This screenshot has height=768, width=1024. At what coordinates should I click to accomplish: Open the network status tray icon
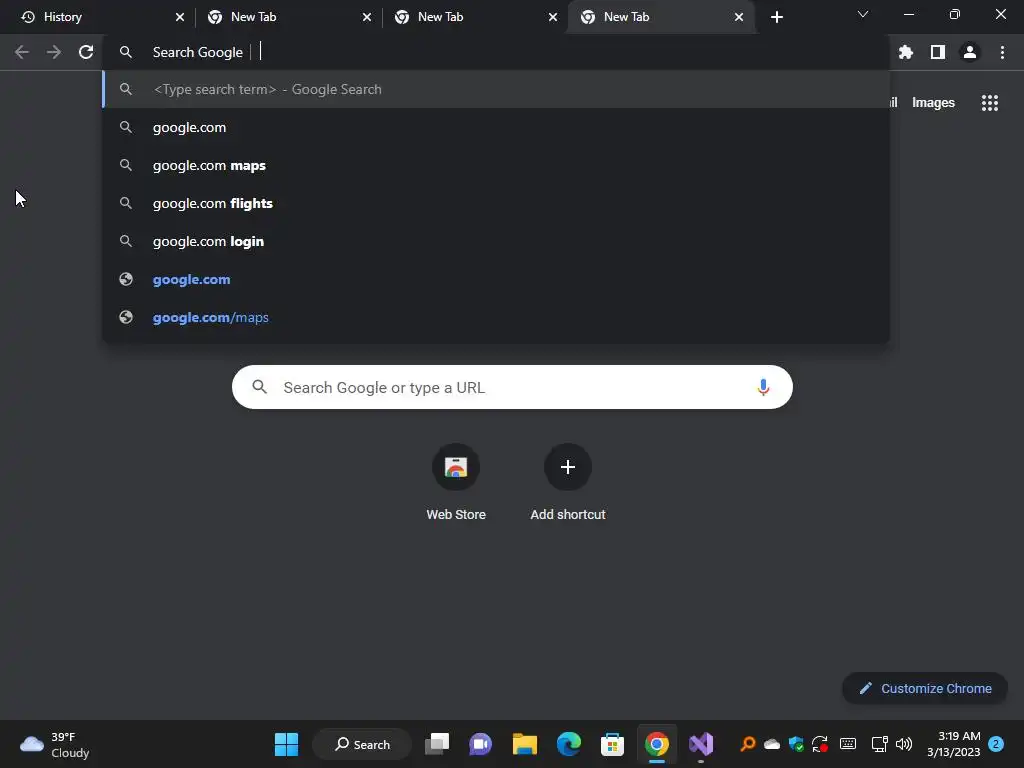[879, 744]
